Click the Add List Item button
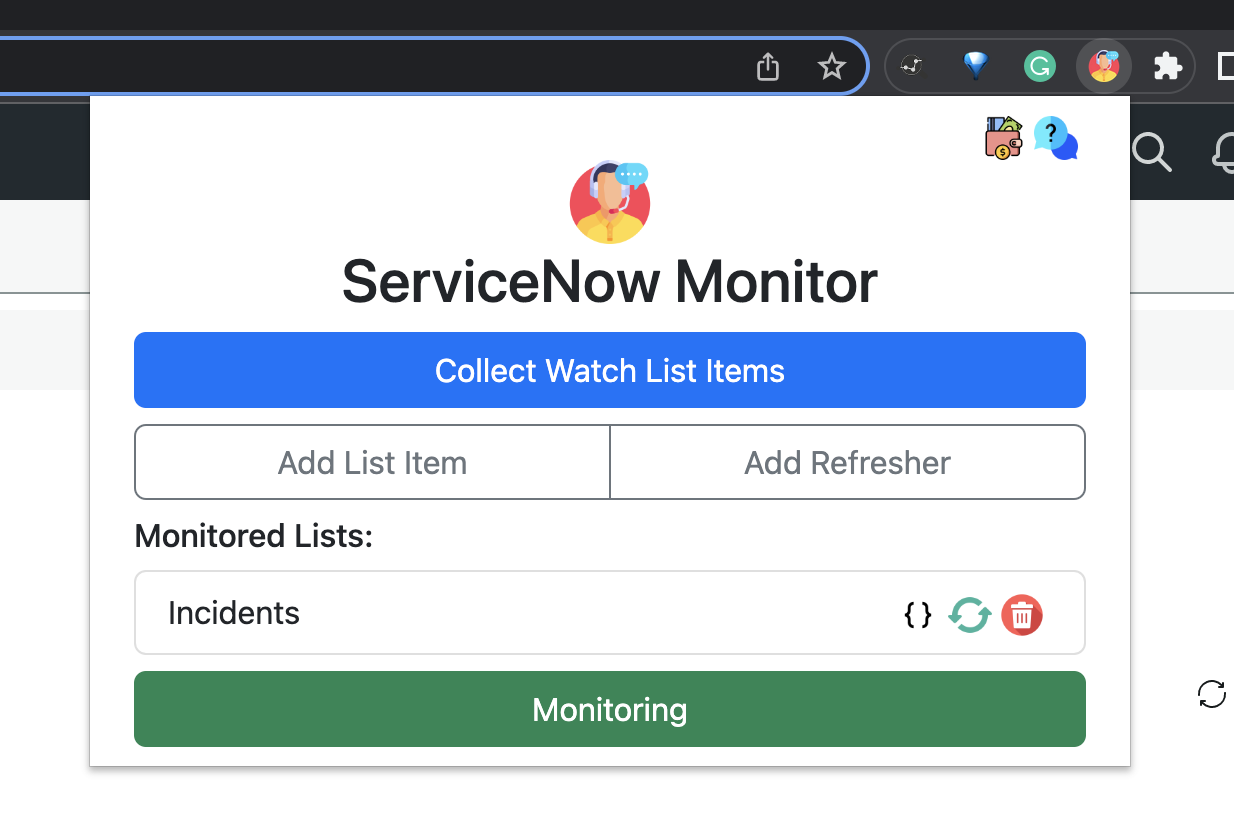Viewport: 1234px width, 816px height. coord(372,462)
